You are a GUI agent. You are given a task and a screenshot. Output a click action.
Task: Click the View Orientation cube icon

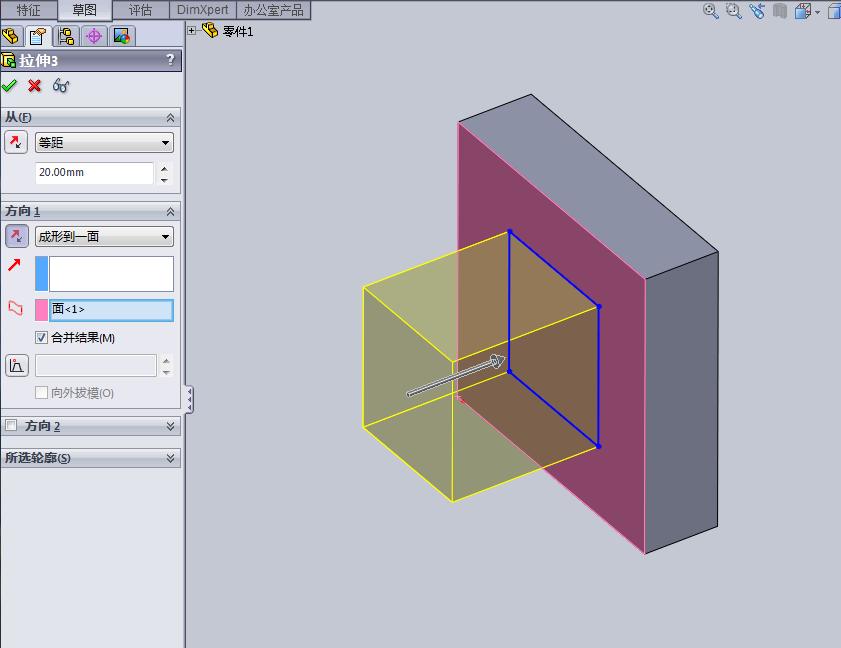pyautogui.click(x=802, y=11)
